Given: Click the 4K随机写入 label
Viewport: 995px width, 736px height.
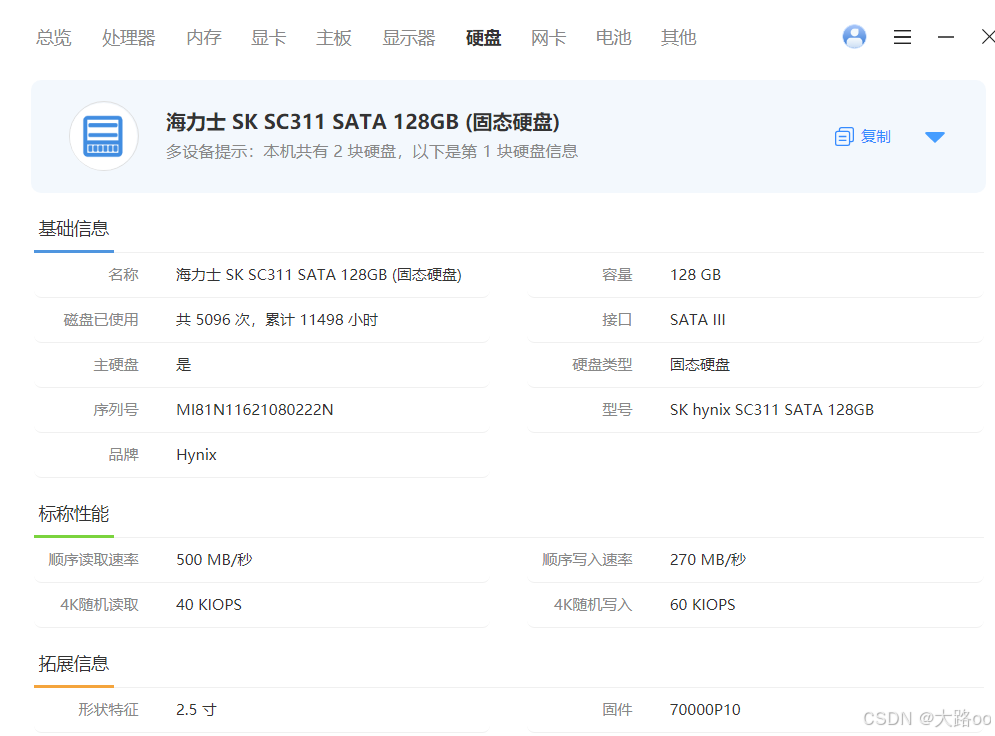Looking at the screenshot, I should click(593, 605).
